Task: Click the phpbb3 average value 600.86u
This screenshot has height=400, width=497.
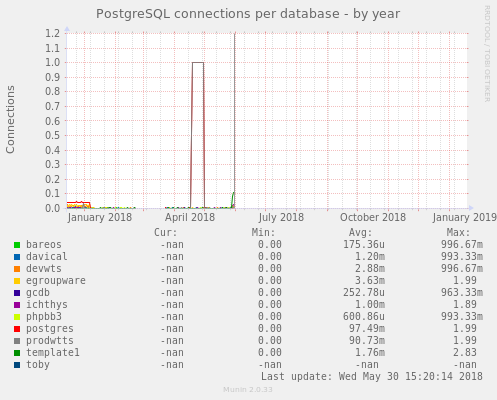Action: [x=364, y=317]
